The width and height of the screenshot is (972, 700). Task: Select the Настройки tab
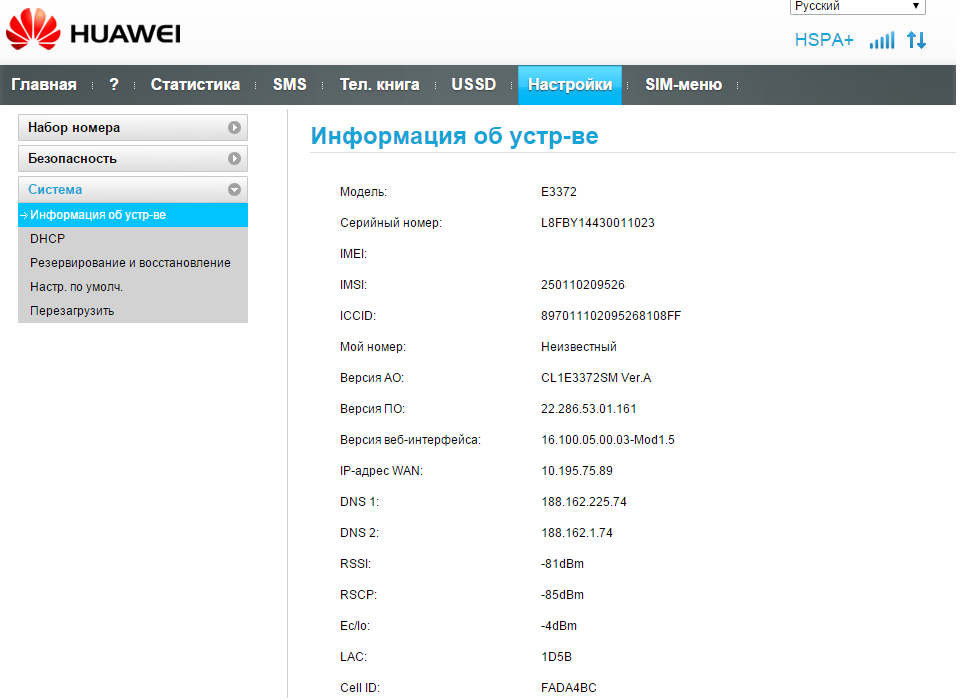pos(570,85)
